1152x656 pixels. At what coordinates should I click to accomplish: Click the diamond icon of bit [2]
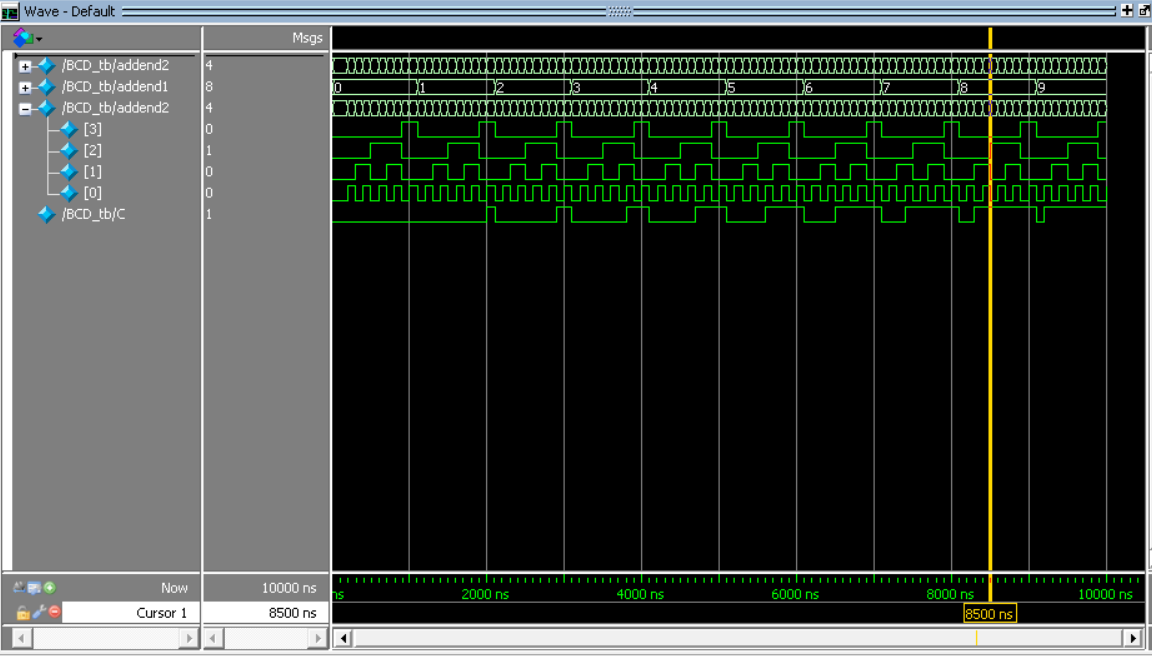(x=69, y=151)
